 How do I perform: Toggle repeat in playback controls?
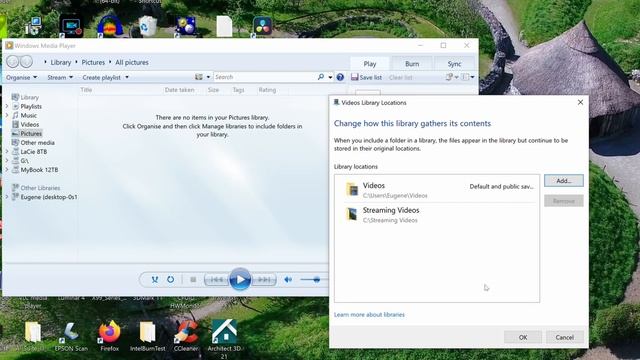(170, 280)
